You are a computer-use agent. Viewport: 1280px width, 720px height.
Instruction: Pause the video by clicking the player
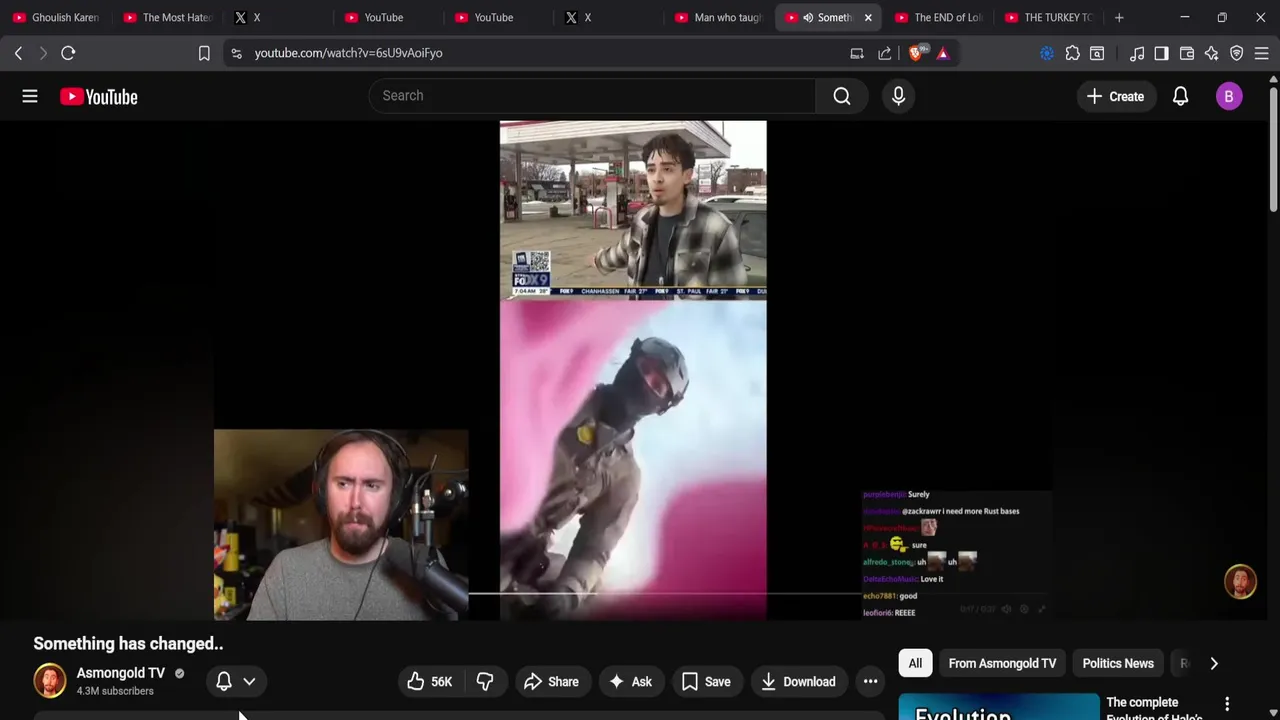633,370
